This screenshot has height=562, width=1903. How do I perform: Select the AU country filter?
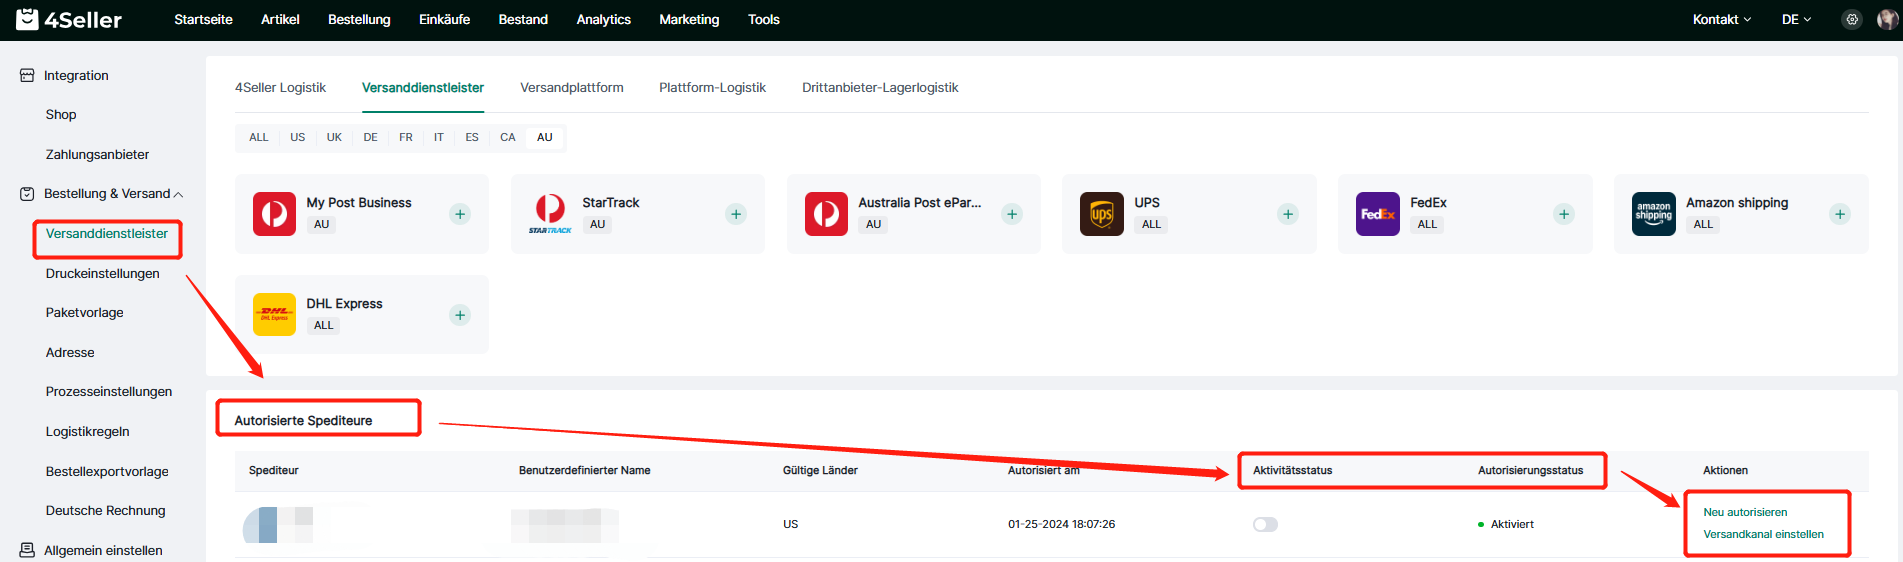coord(544,137)
